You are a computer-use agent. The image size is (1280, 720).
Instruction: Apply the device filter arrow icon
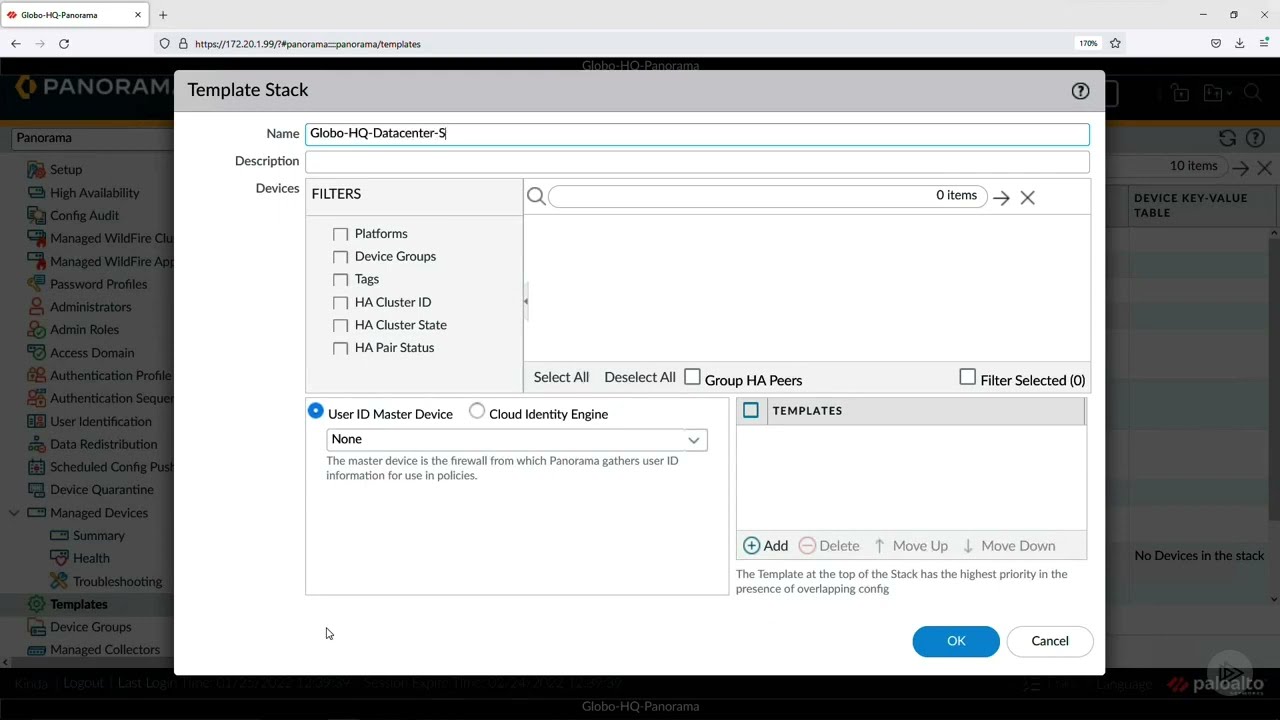(1001, 198)
